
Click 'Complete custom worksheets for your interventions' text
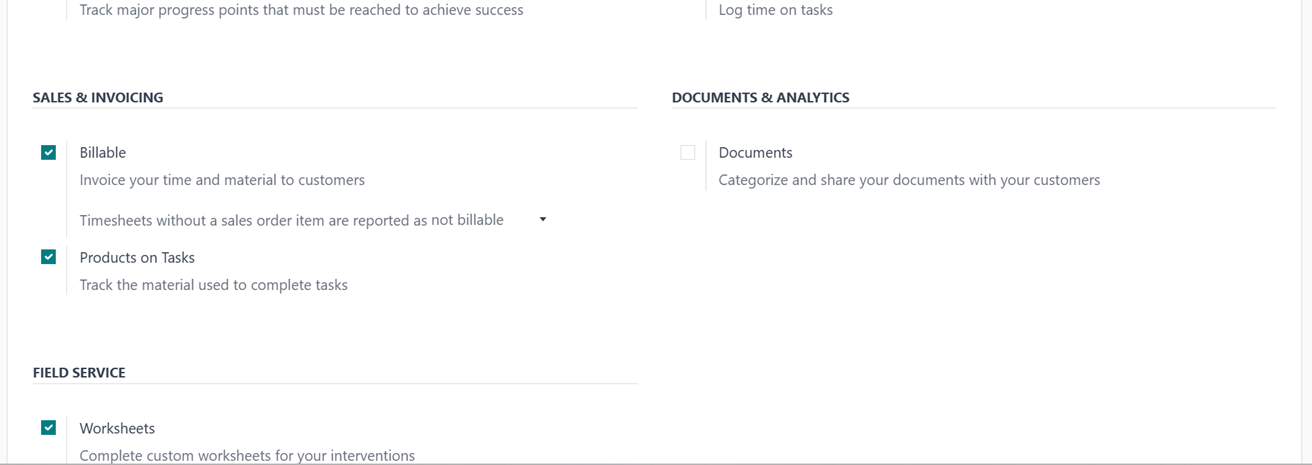tap(247, 455)
